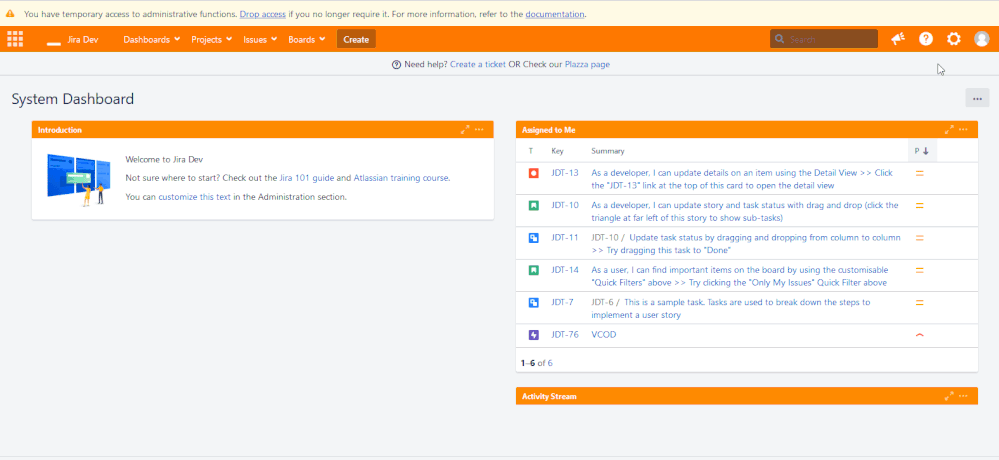Focus the Search input field
The height and width of the screenshot is (460, 999).
(x=824, y=39)
